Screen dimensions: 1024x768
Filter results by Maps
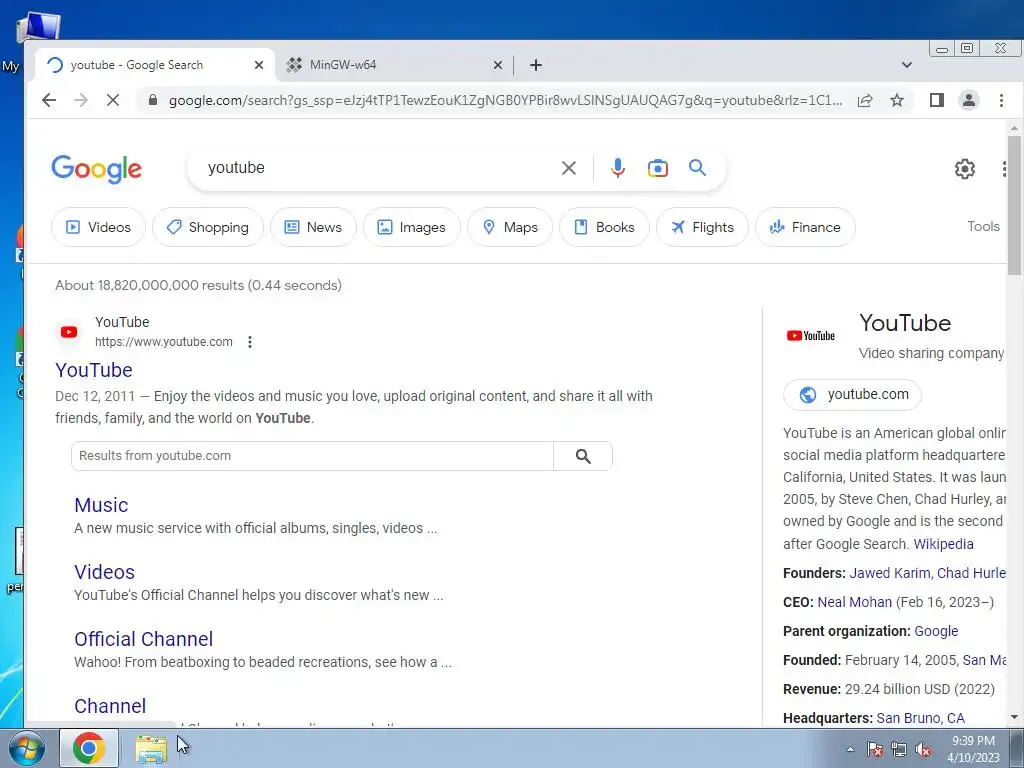point(510,227)
